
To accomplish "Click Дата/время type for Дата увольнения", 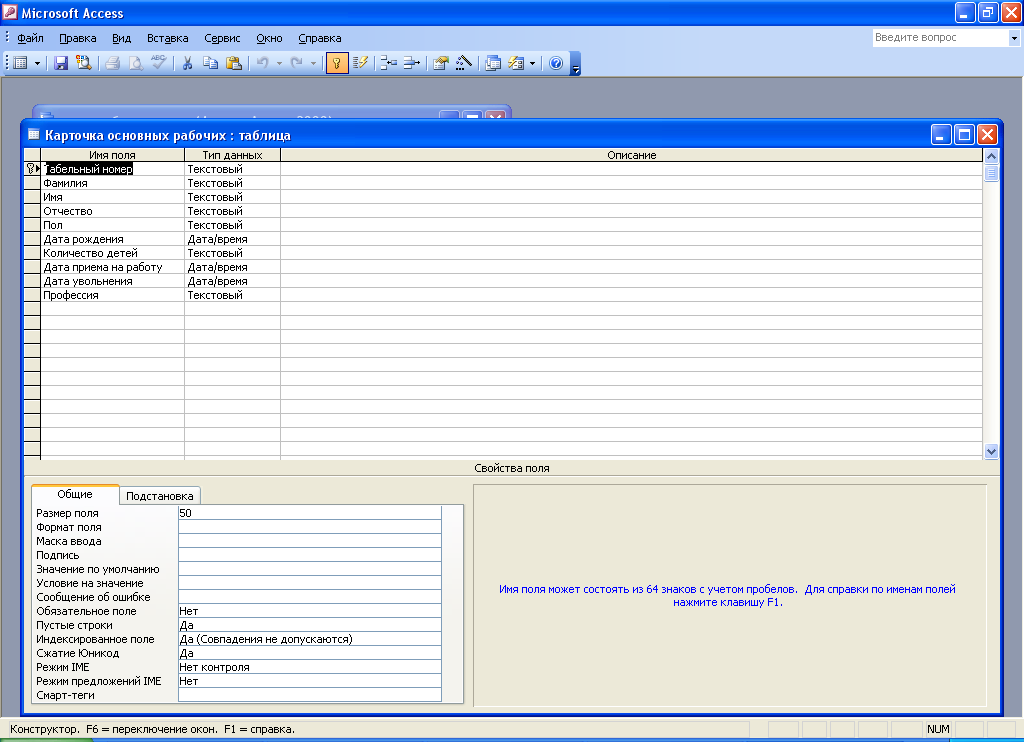I will (232, 282).
